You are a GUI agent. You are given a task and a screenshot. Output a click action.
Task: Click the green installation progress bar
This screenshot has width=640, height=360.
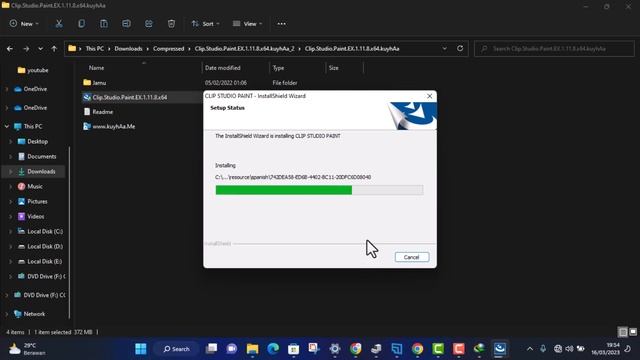coord(319,190)
